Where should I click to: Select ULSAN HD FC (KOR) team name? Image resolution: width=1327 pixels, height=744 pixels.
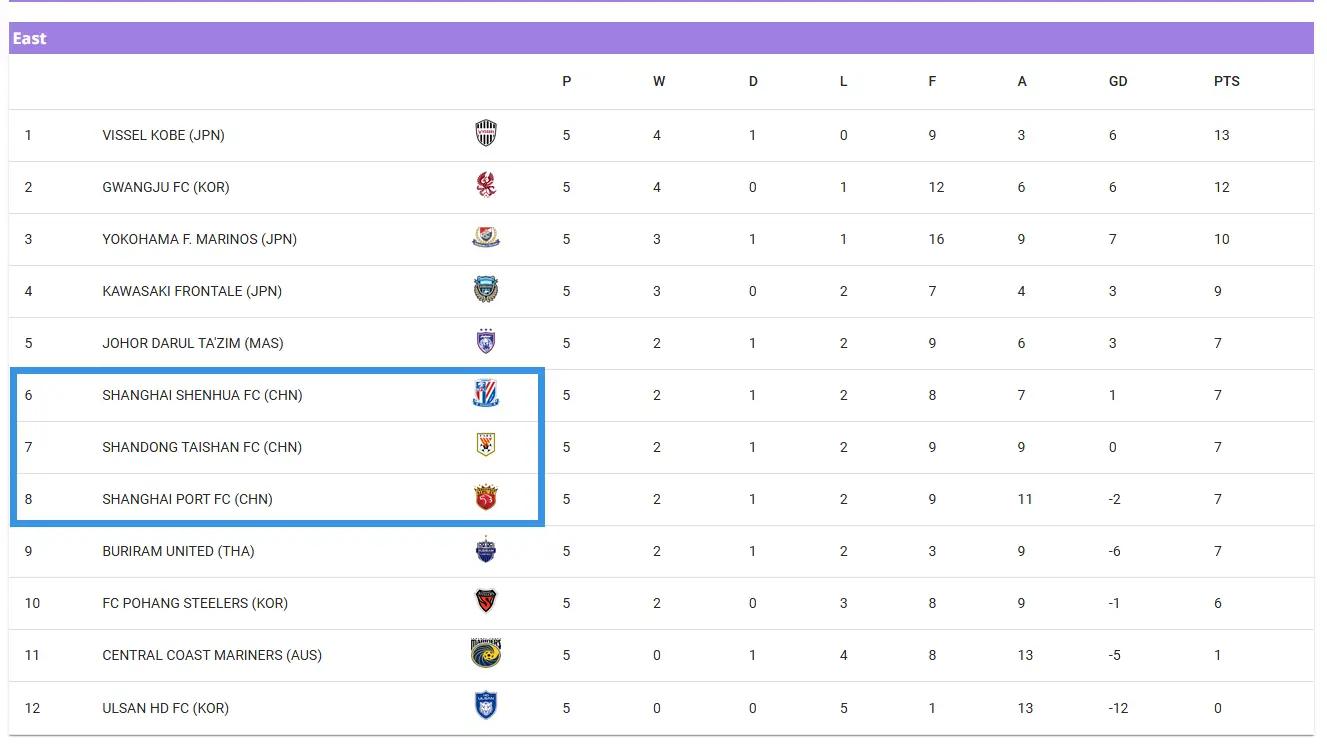point(165,708)
